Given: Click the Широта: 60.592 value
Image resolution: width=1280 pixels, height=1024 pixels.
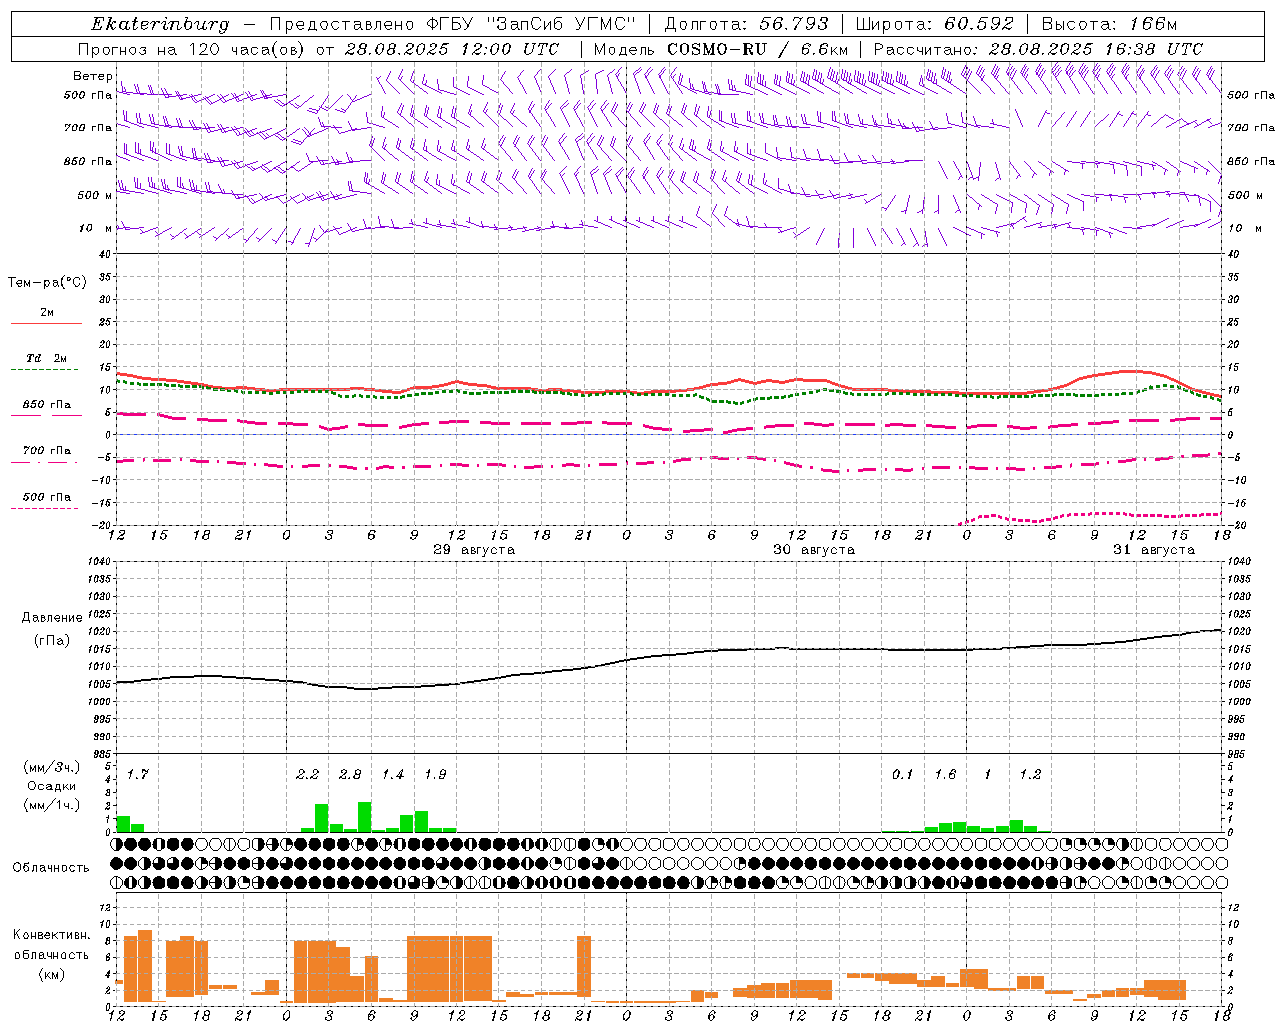Looking at the screenshot, I should click(935, 24).
